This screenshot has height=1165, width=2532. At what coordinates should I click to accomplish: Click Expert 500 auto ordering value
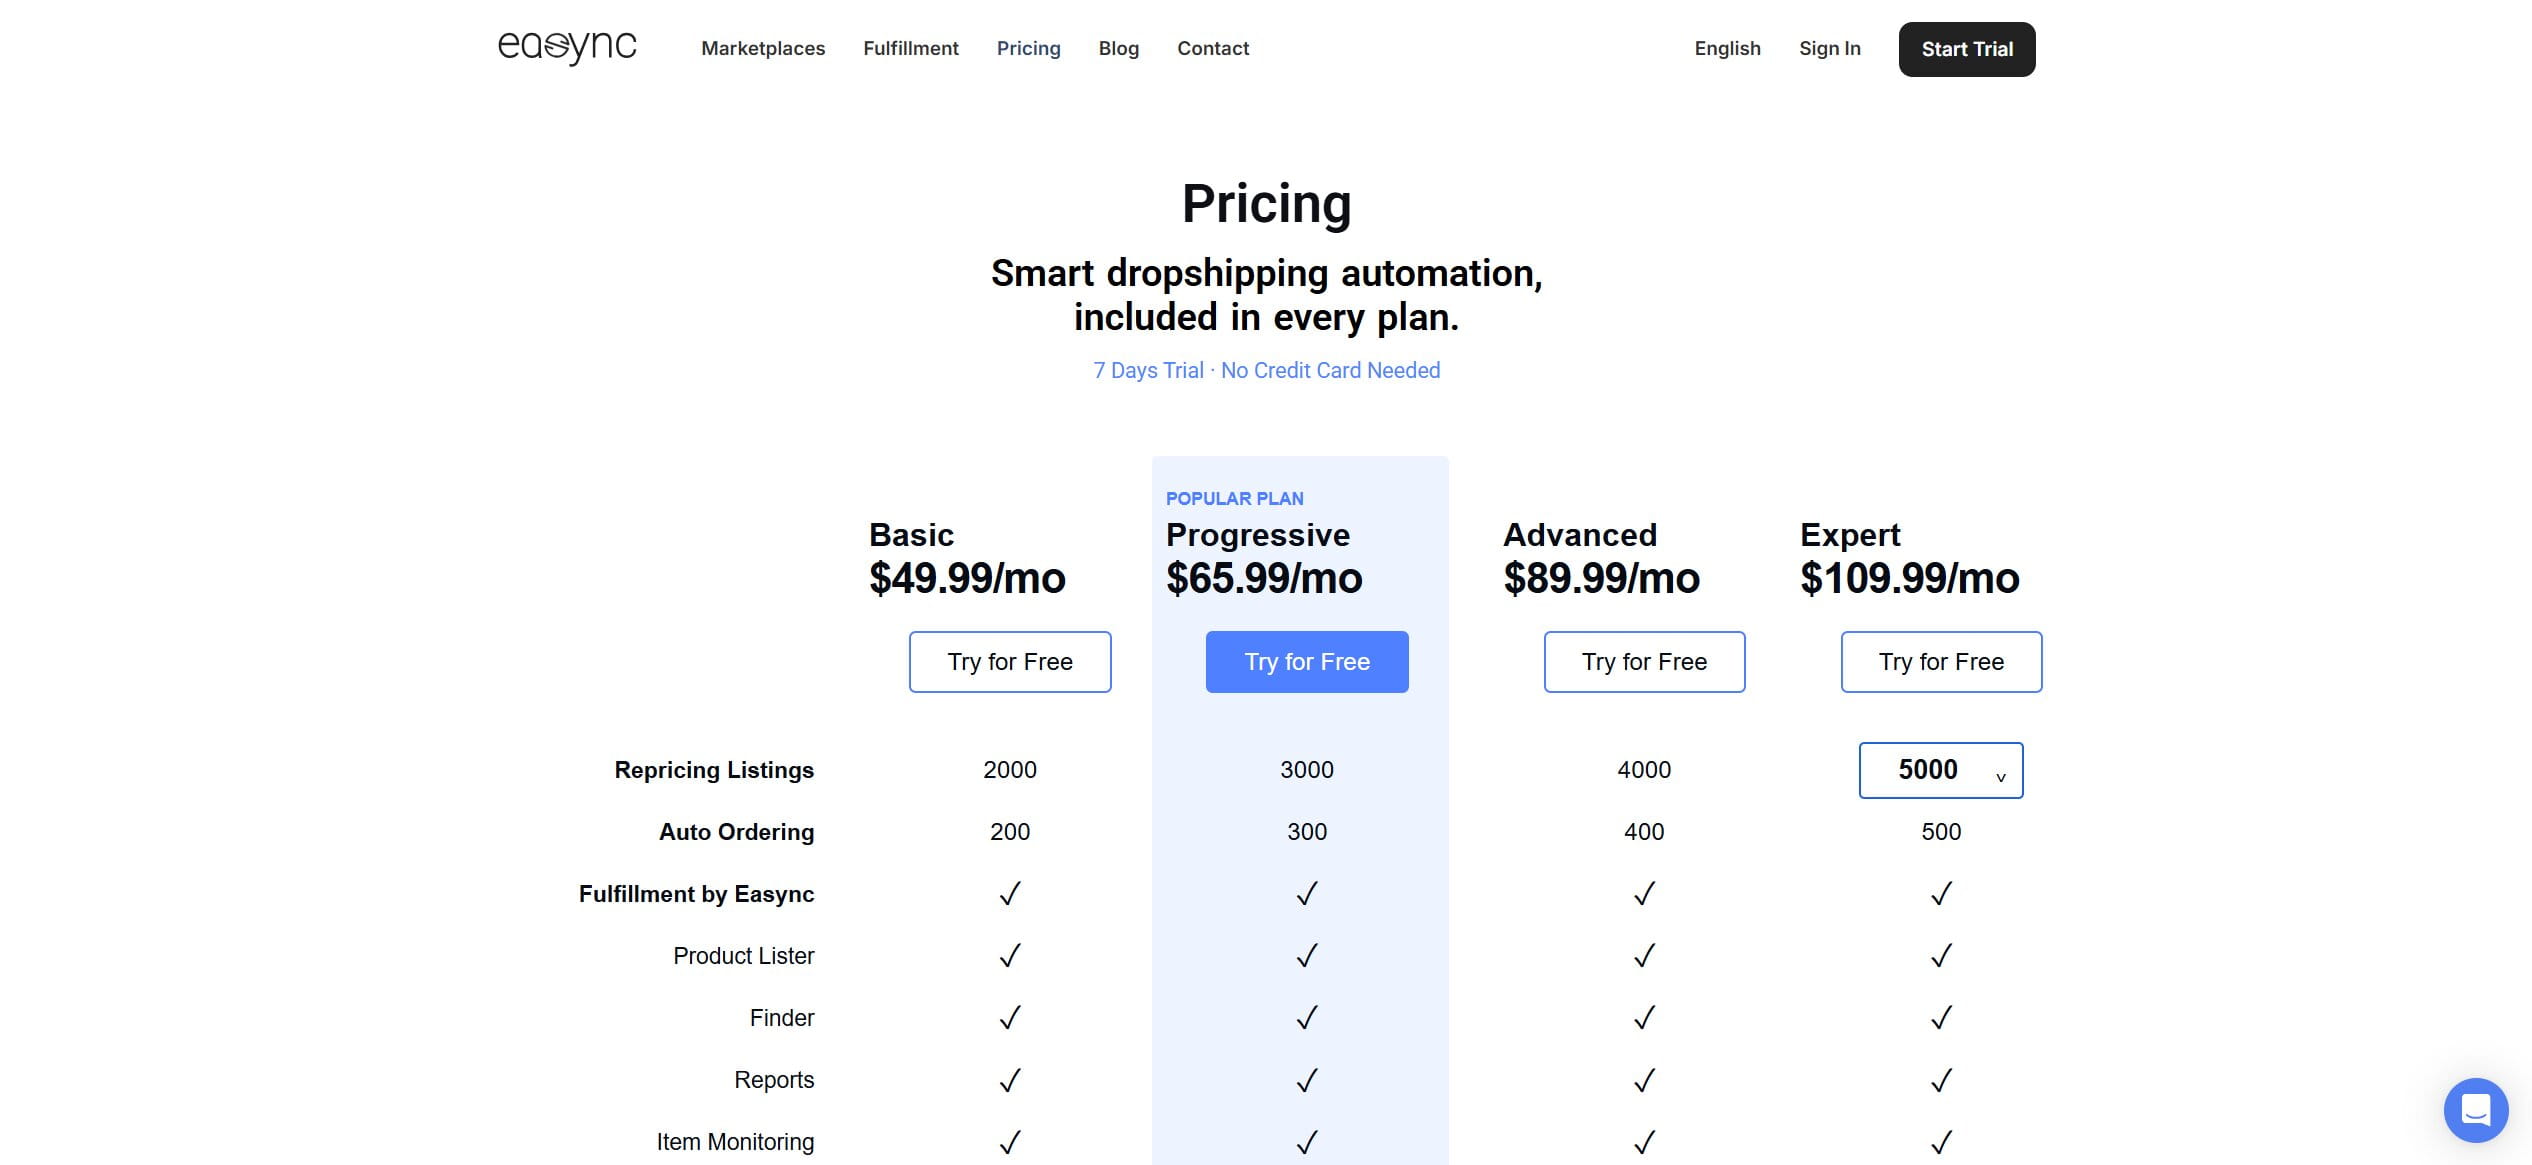pyautogui.click(x=1941, y=832)
